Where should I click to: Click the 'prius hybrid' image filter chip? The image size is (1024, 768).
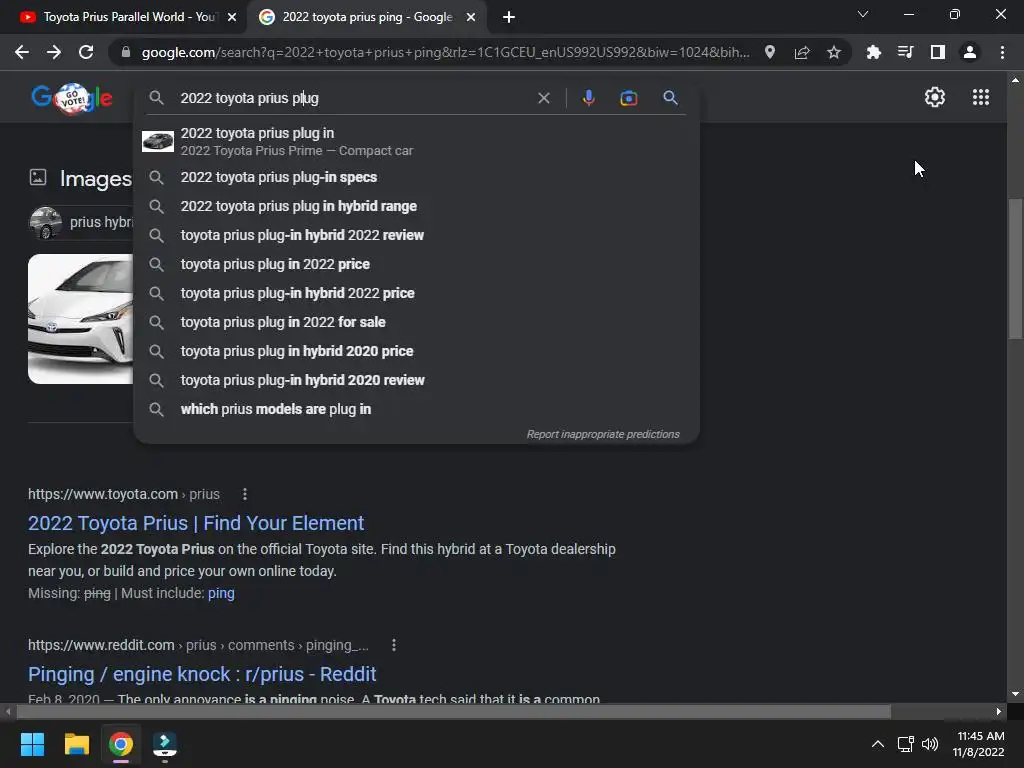click(x=82, y=222)
